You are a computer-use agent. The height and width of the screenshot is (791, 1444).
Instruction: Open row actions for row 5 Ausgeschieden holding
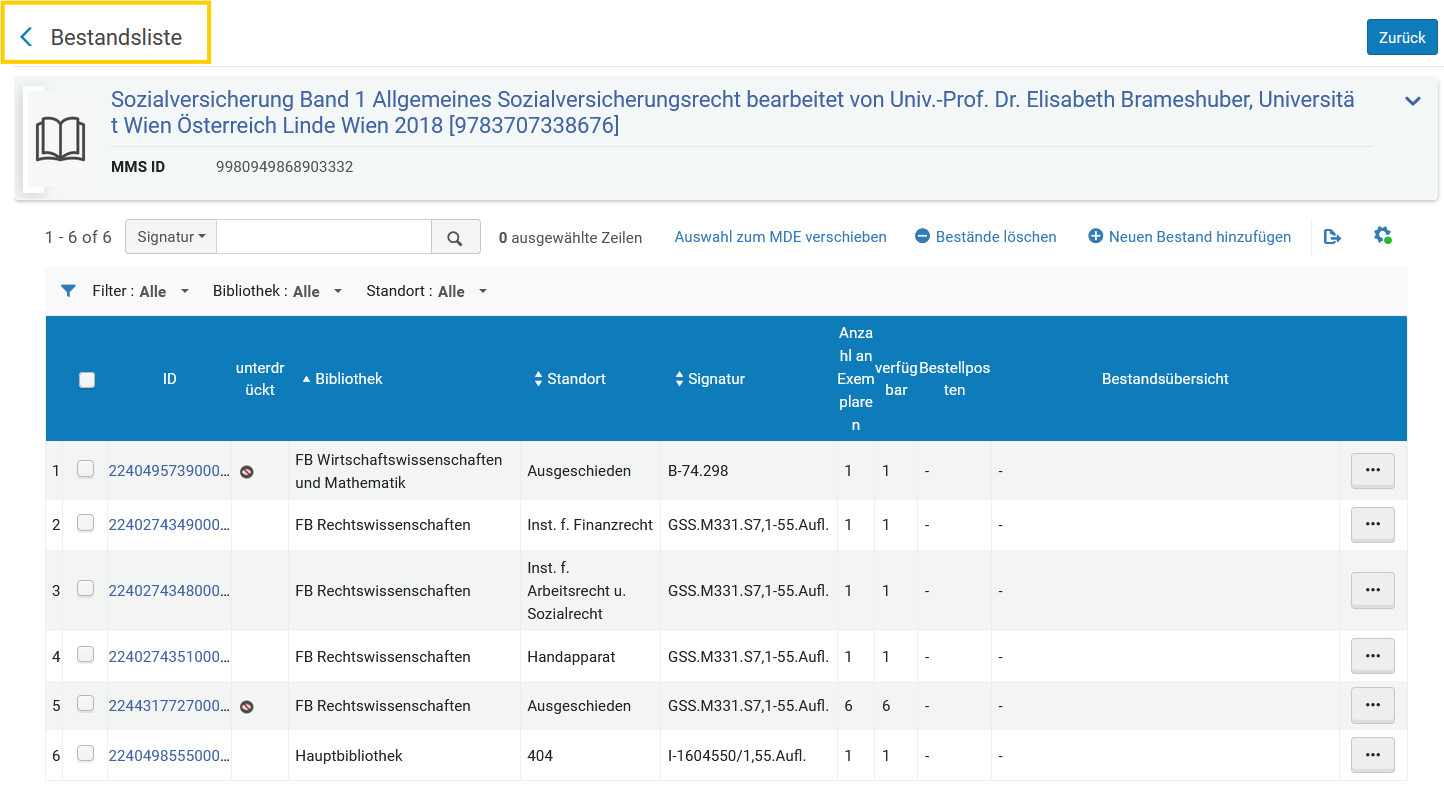click(x=1372, y=706)
